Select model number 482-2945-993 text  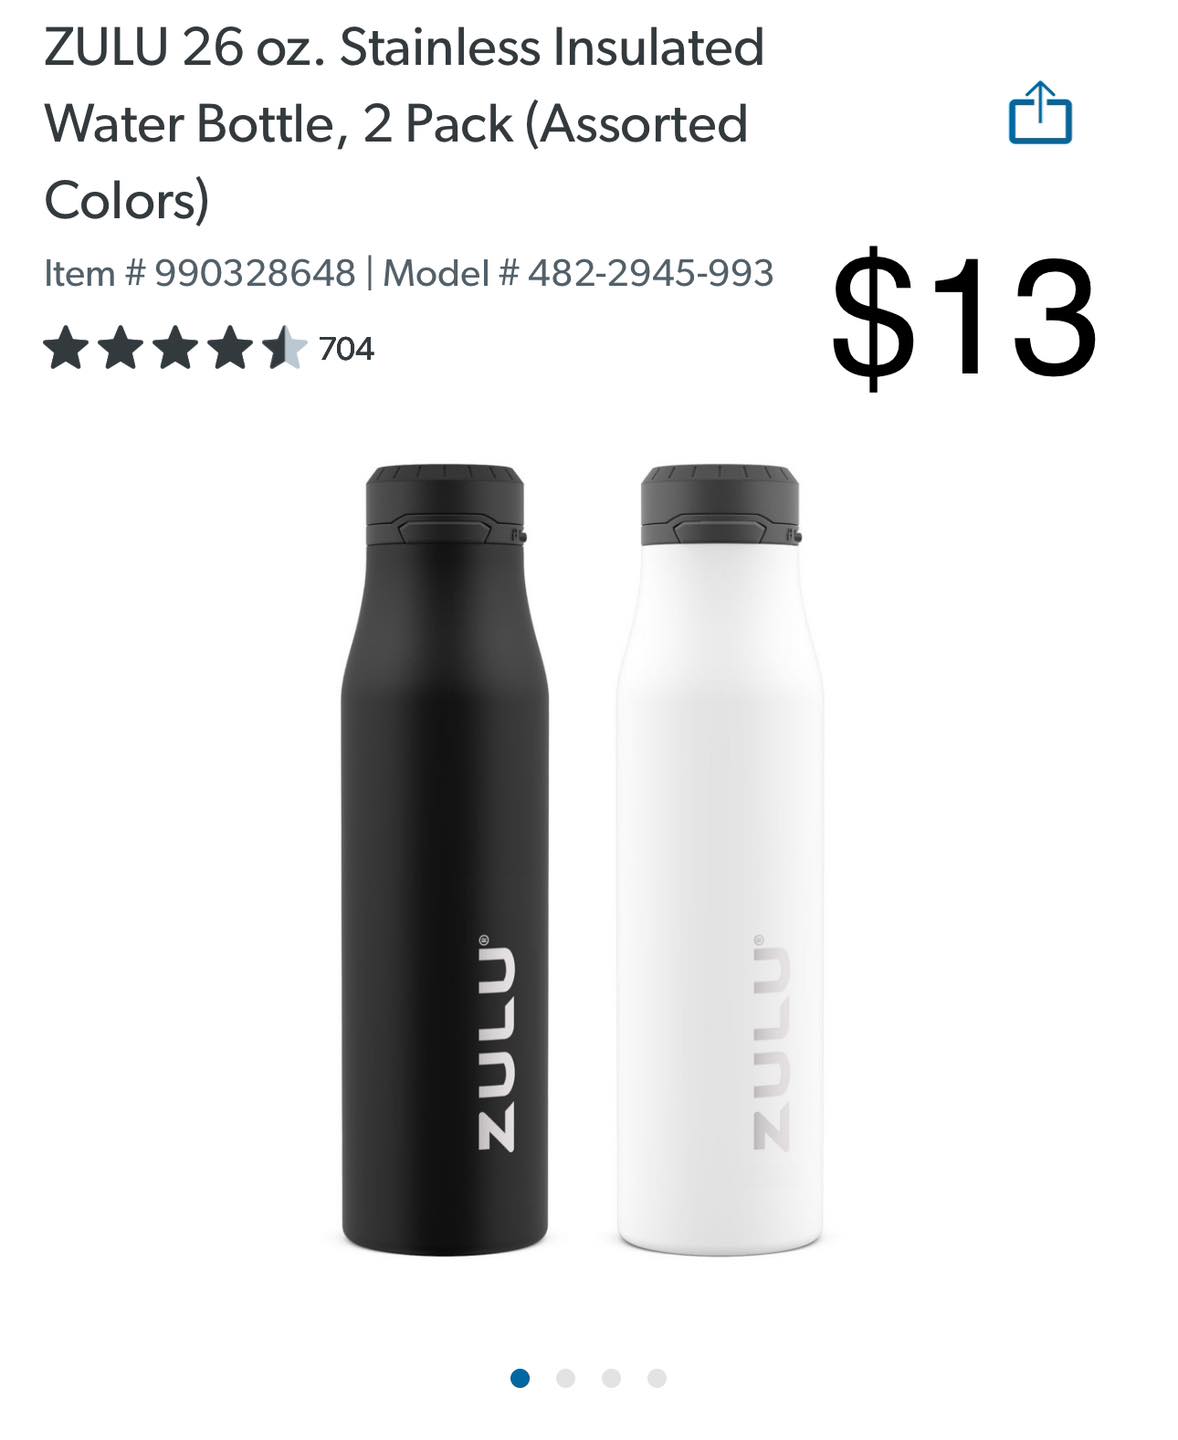point(578,273)
